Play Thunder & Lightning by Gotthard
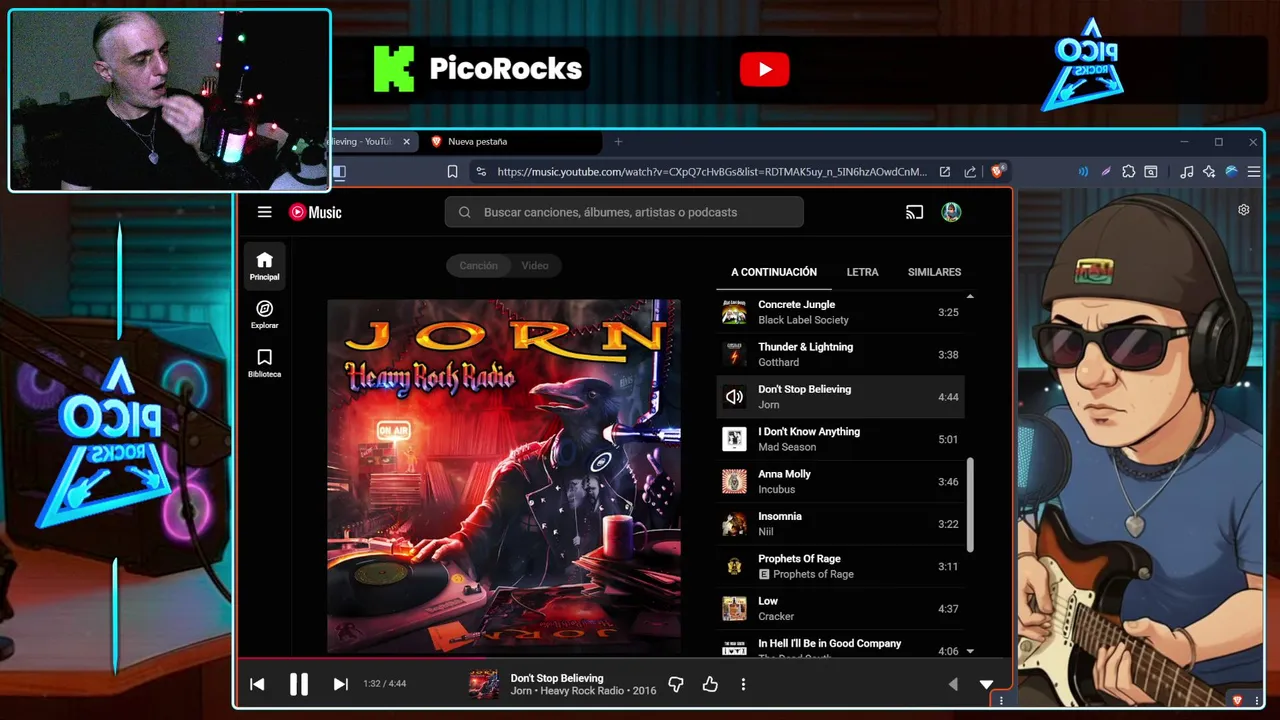 [x=840, y=354]
